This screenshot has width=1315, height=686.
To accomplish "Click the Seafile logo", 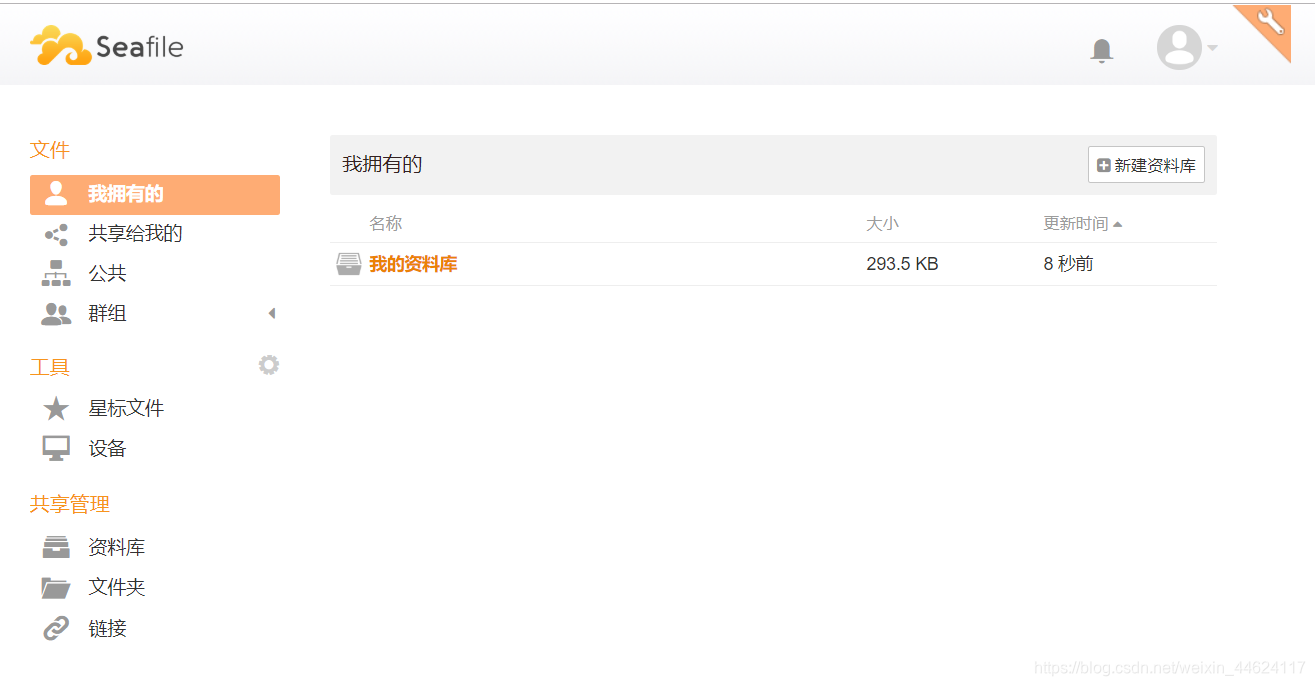I will pos(107,46).
